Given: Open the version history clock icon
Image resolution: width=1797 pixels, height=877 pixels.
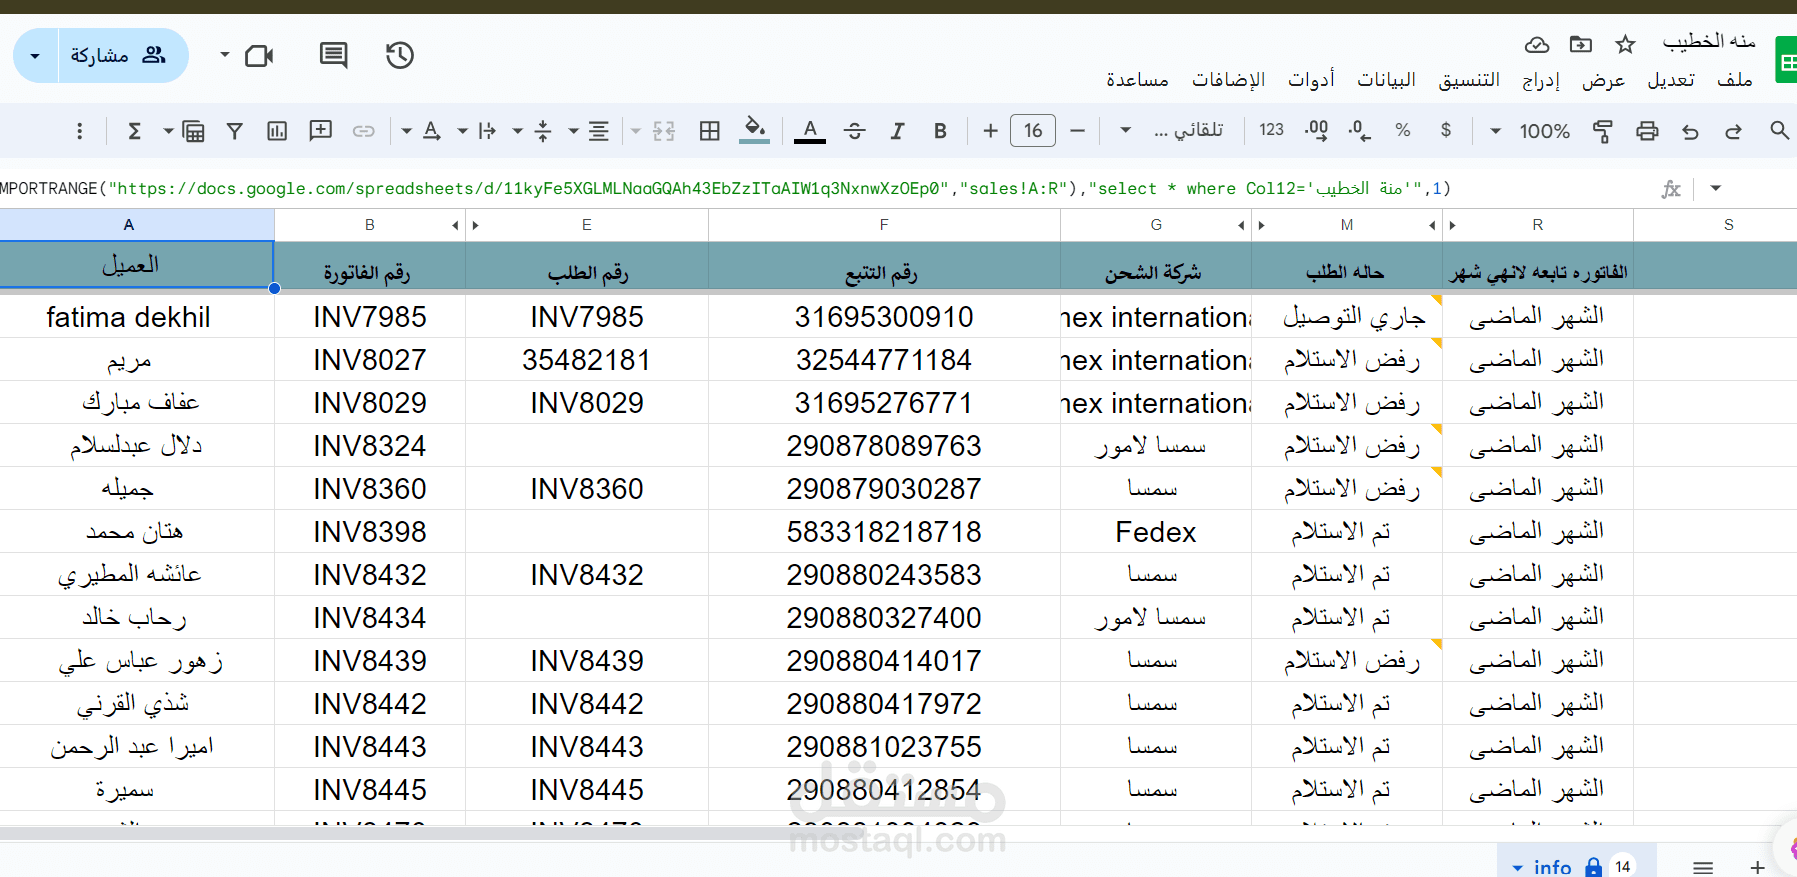Looking at the screenshot, I should (400, 55).
